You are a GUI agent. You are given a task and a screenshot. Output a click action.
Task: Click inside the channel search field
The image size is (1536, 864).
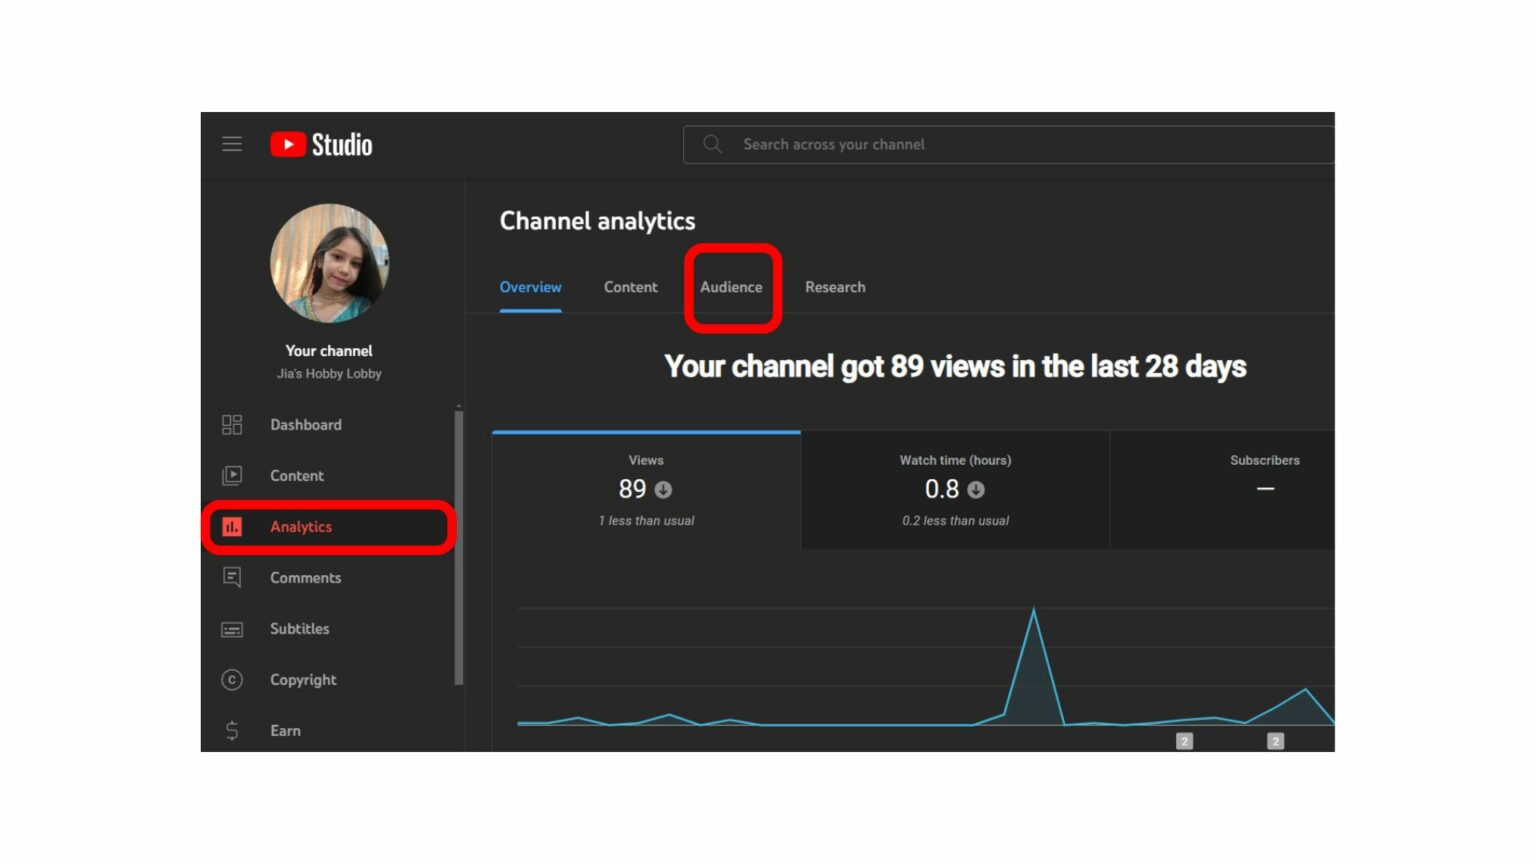tap(900, 144)
